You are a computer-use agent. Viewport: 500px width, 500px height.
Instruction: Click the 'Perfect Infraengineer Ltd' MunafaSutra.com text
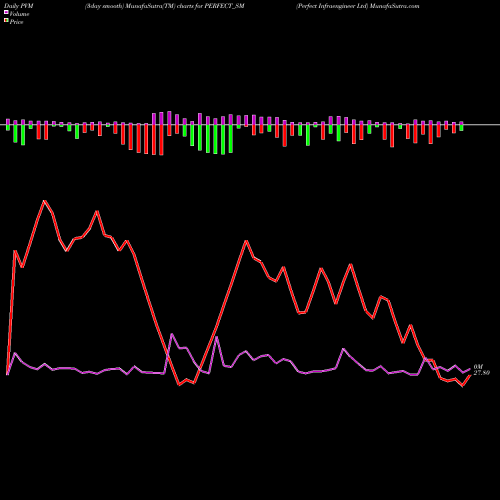pyautogui.click(x=358, y=6)
